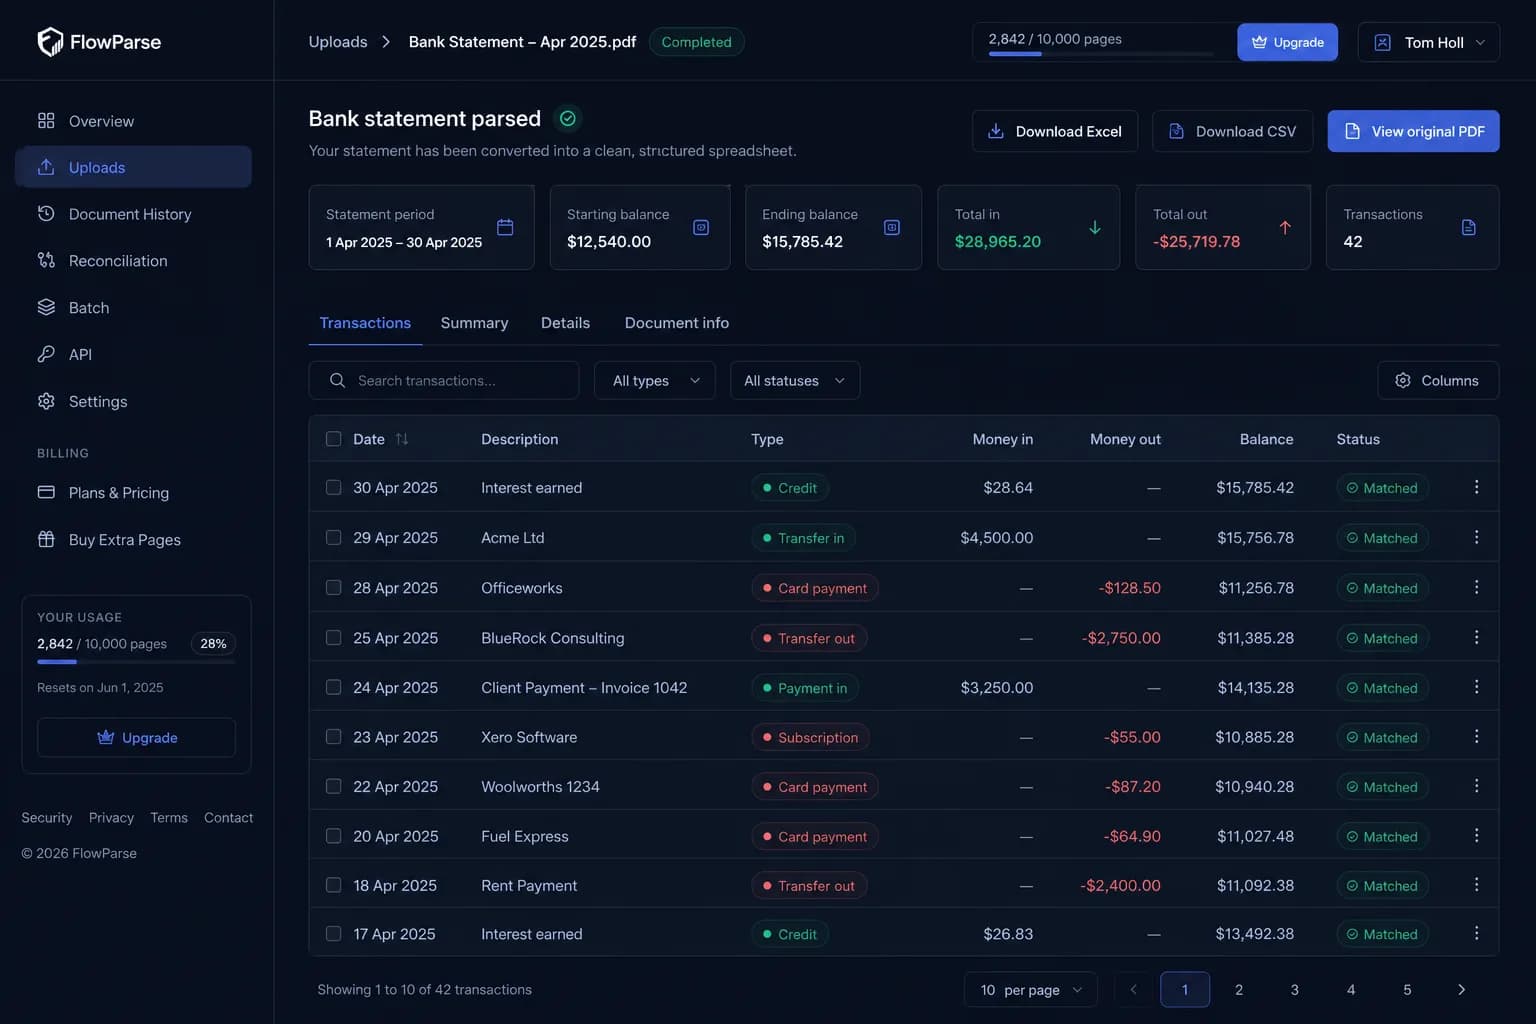The image size is (1536, 1024).
Task: Open row menu for Acme Ltd
Action: pos(1476,537)
